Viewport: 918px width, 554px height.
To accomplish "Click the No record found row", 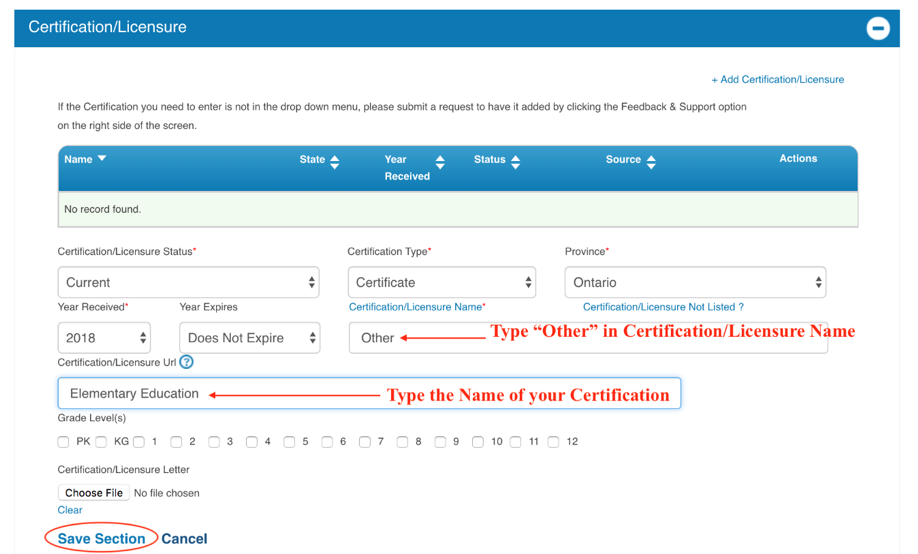I will click(x=458, y=209).
